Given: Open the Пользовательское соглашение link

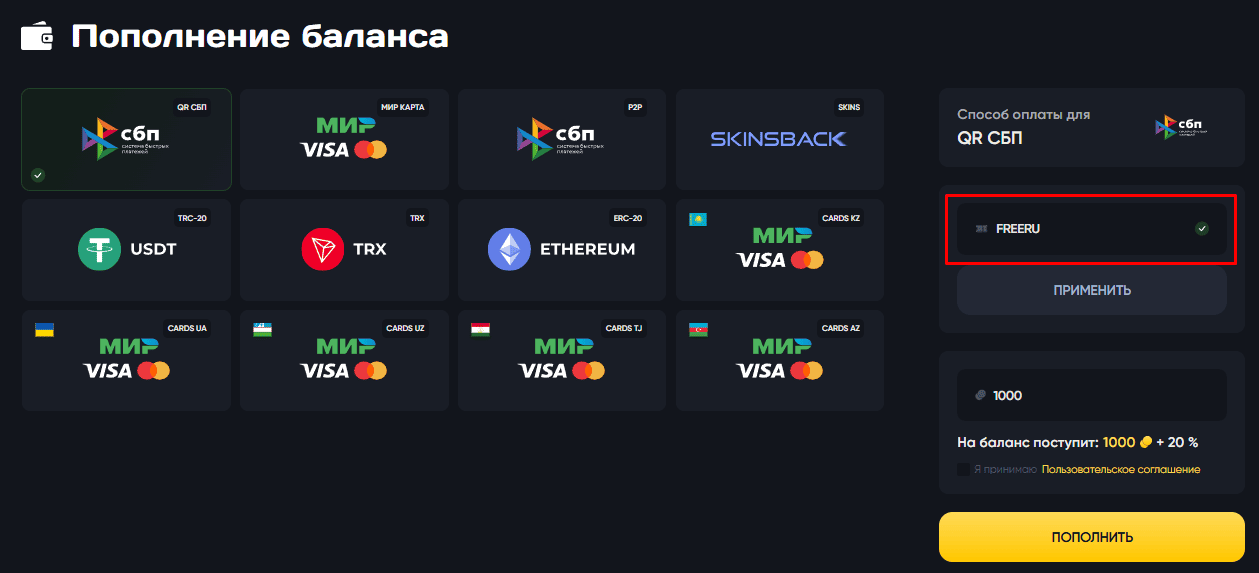Looking at the screenshot, I should point(1120,469).
